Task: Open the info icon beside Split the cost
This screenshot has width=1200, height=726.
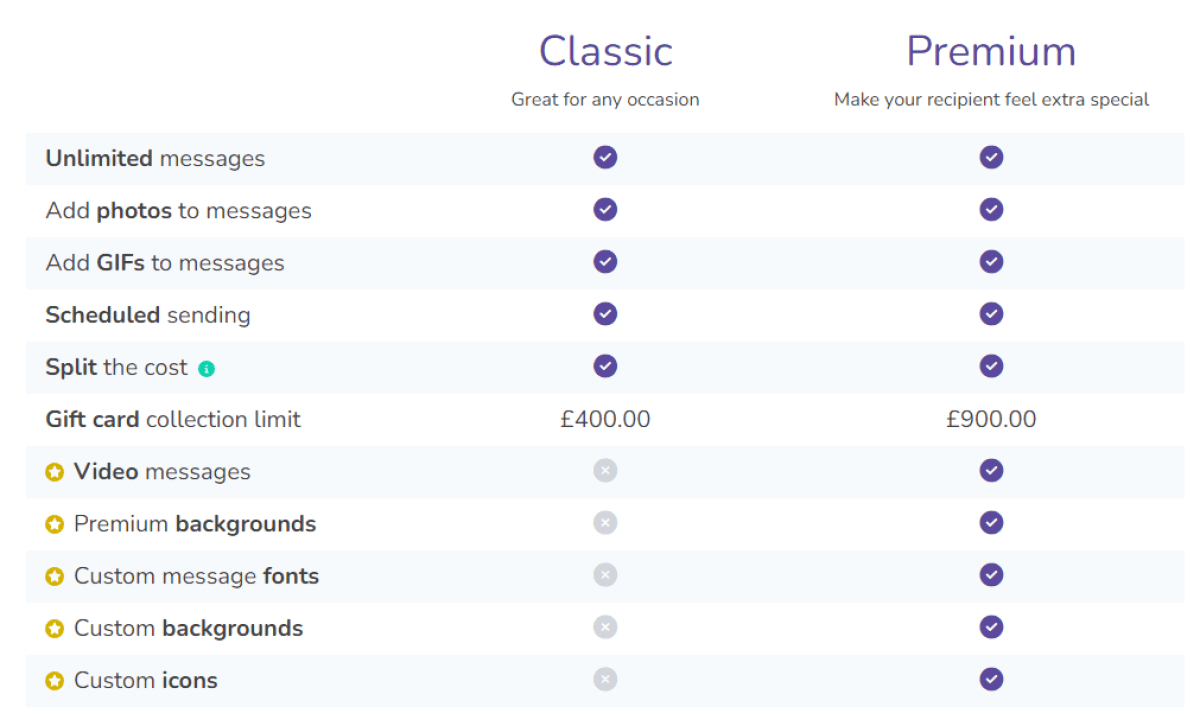Action: [205, 368]
